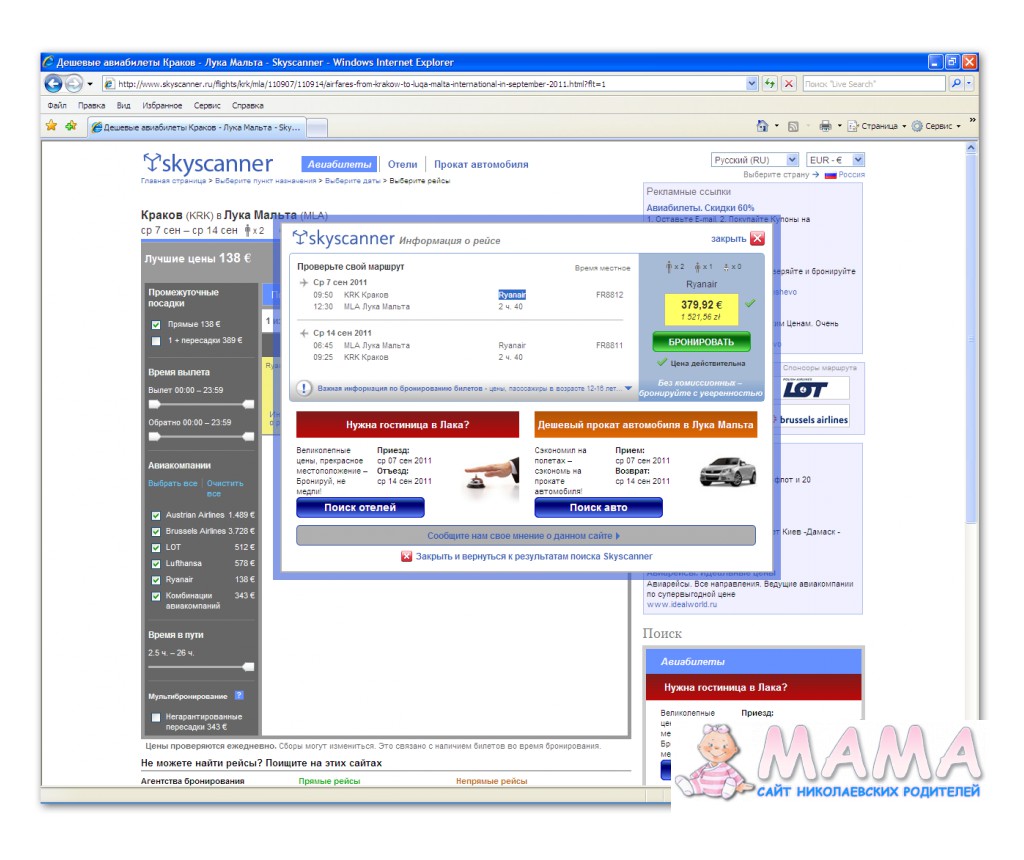Click the Home icon in IE toolbar

762,126
